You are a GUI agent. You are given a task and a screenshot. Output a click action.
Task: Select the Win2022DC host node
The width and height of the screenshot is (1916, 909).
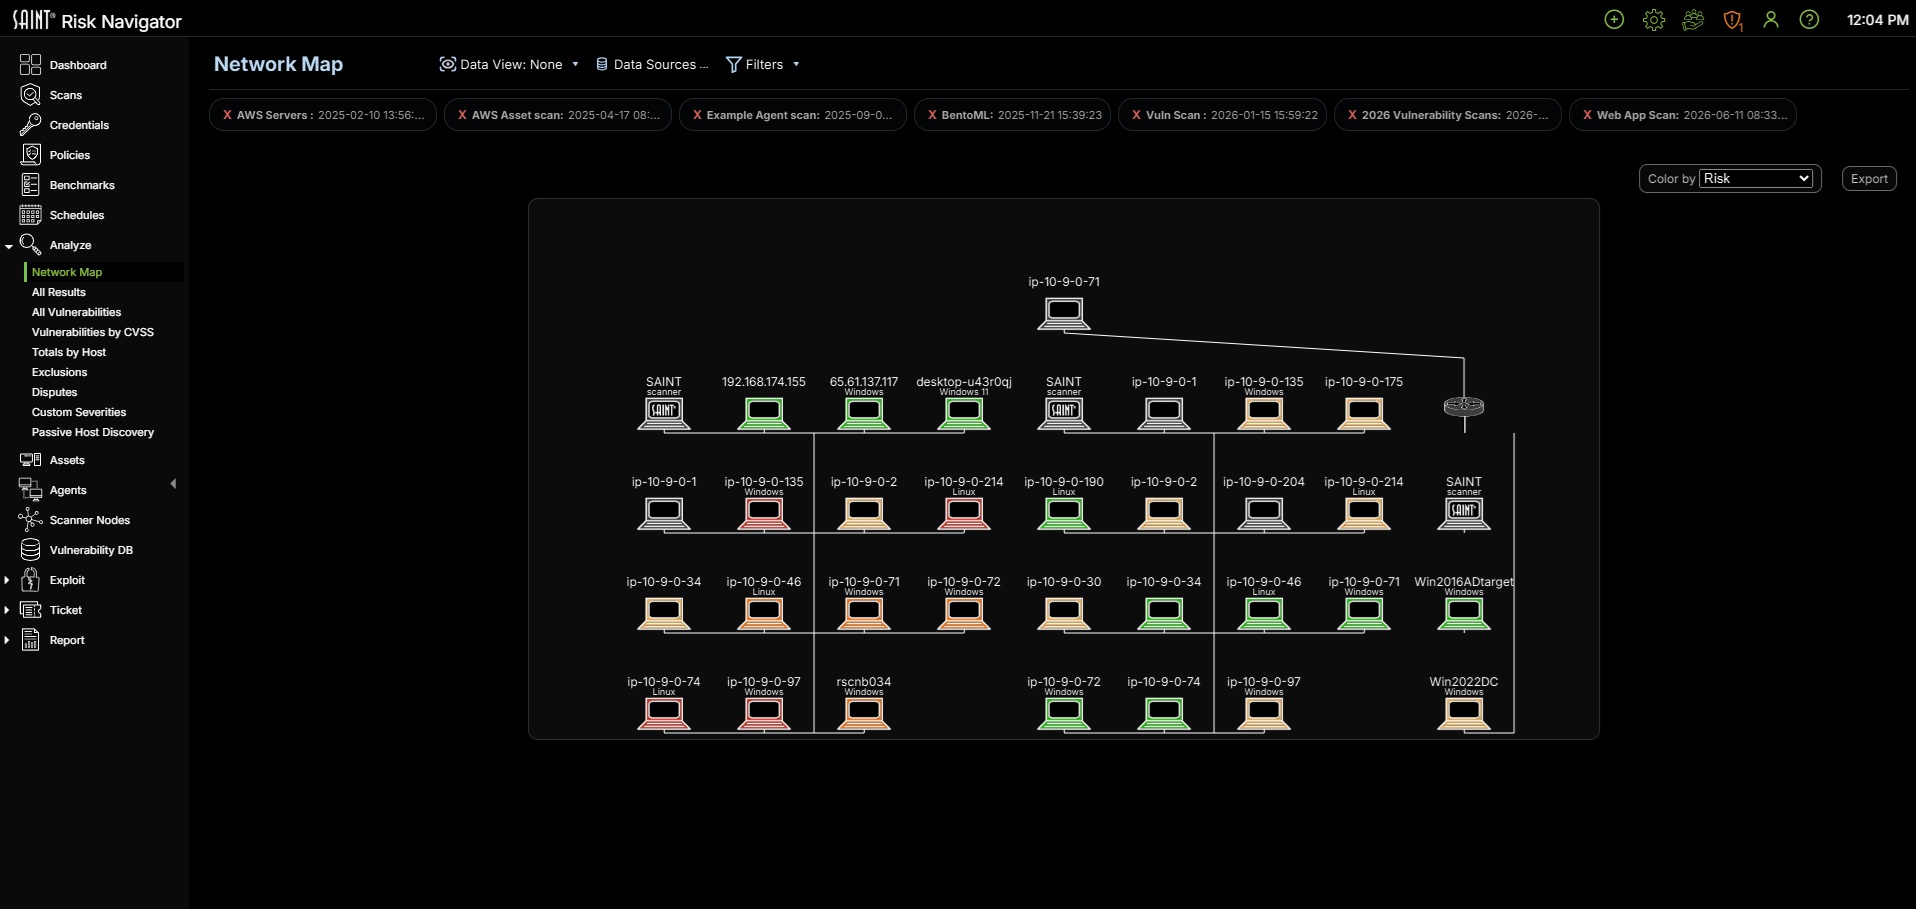(x=1464, y=713)
